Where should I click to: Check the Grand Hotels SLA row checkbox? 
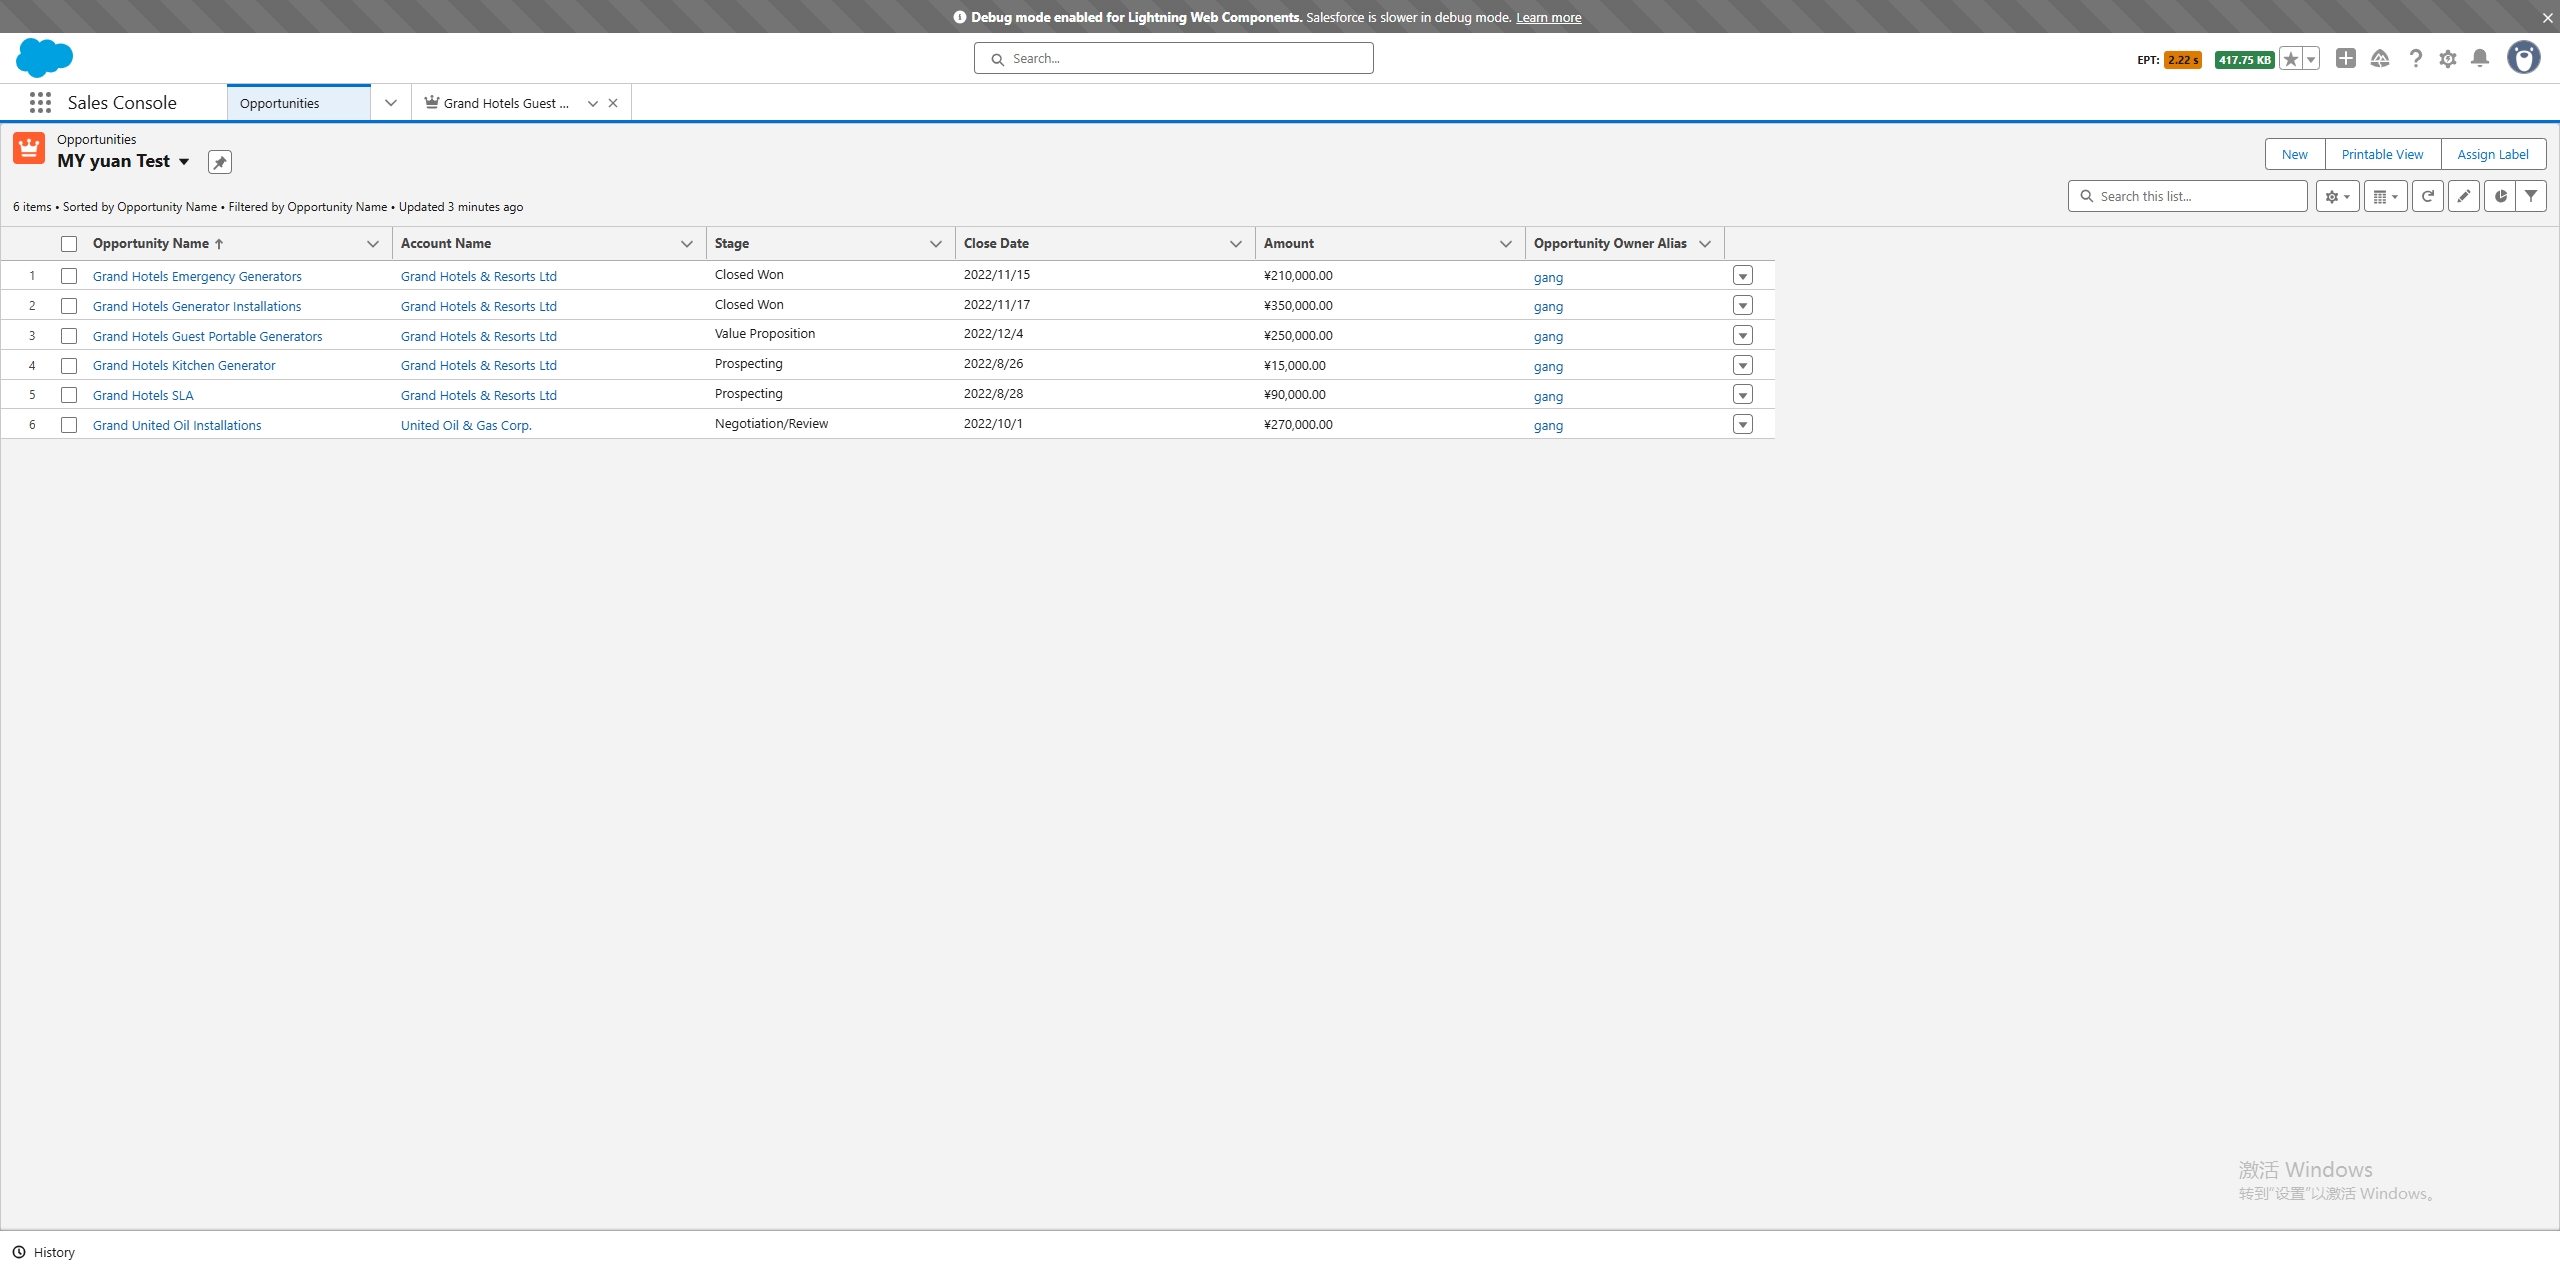(69, 395)
